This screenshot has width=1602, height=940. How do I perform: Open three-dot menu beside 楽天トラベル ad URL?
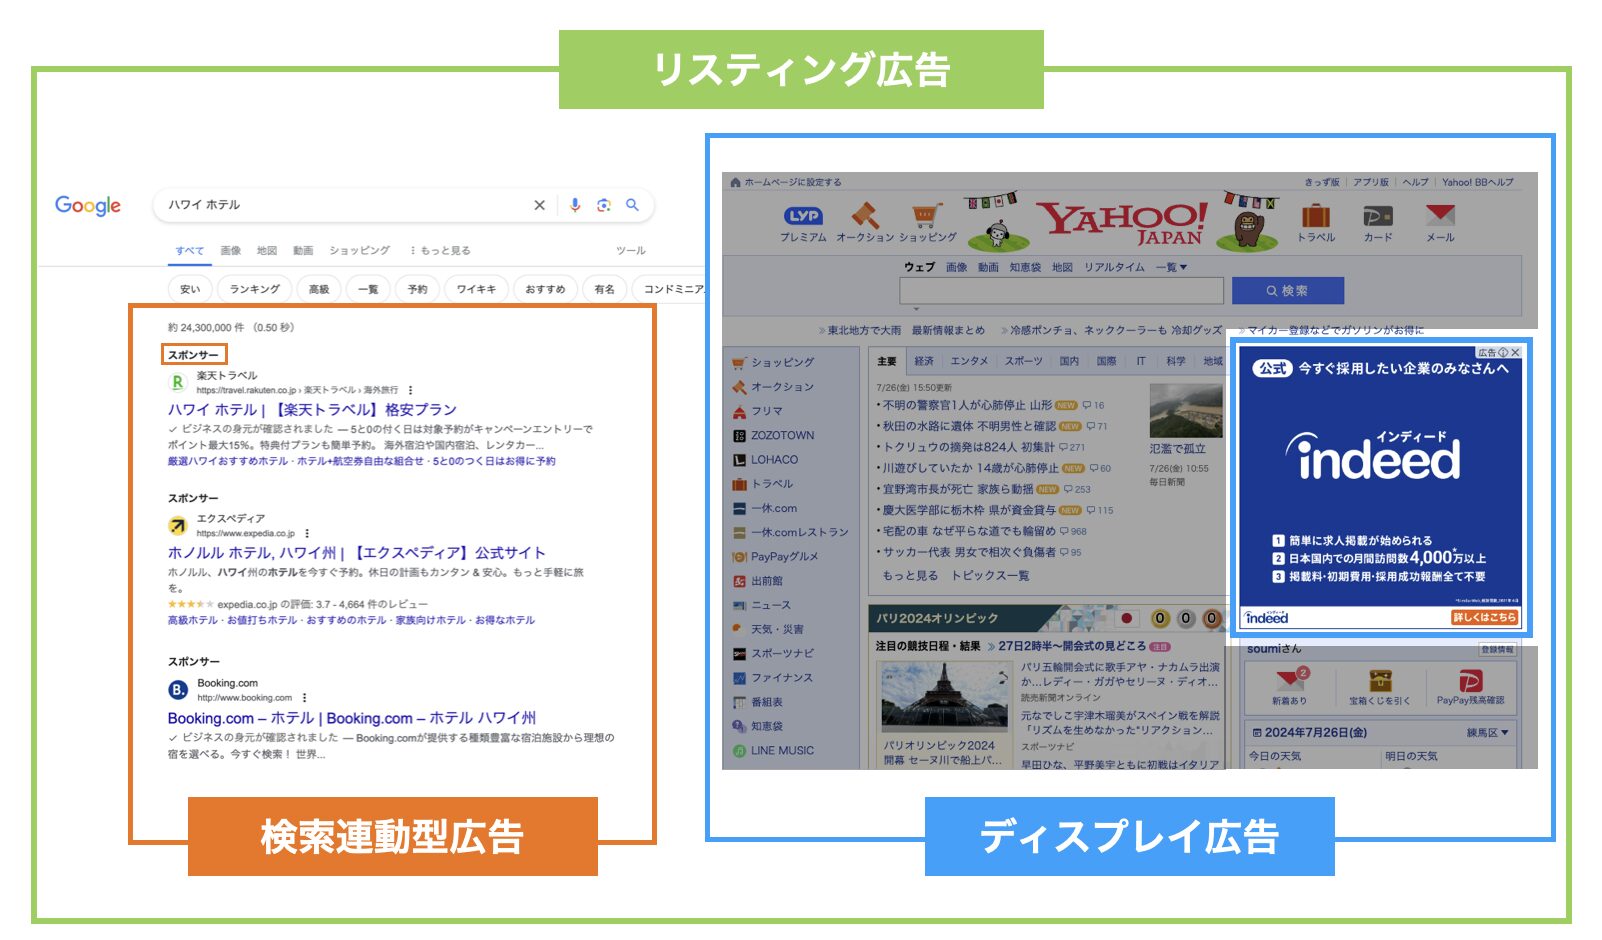(411, 390)
